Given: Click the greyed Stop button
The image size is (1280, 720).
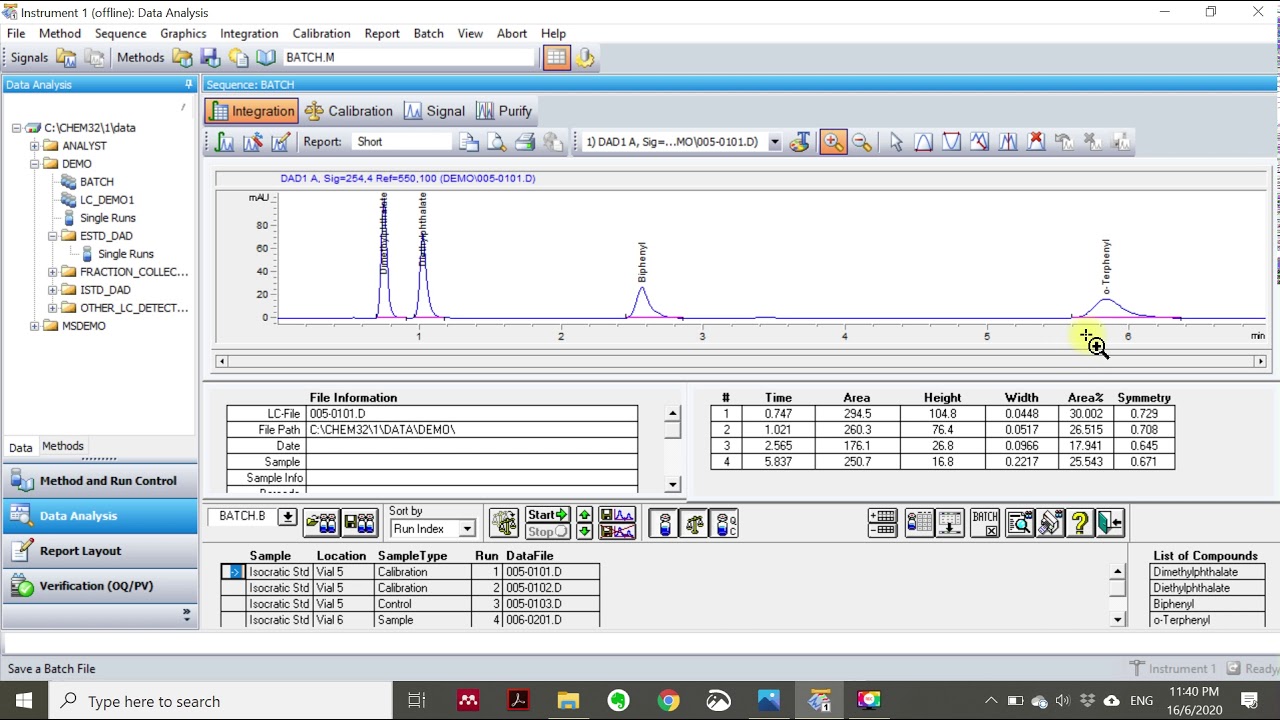Looking at the screenshot, I should 548,531.
